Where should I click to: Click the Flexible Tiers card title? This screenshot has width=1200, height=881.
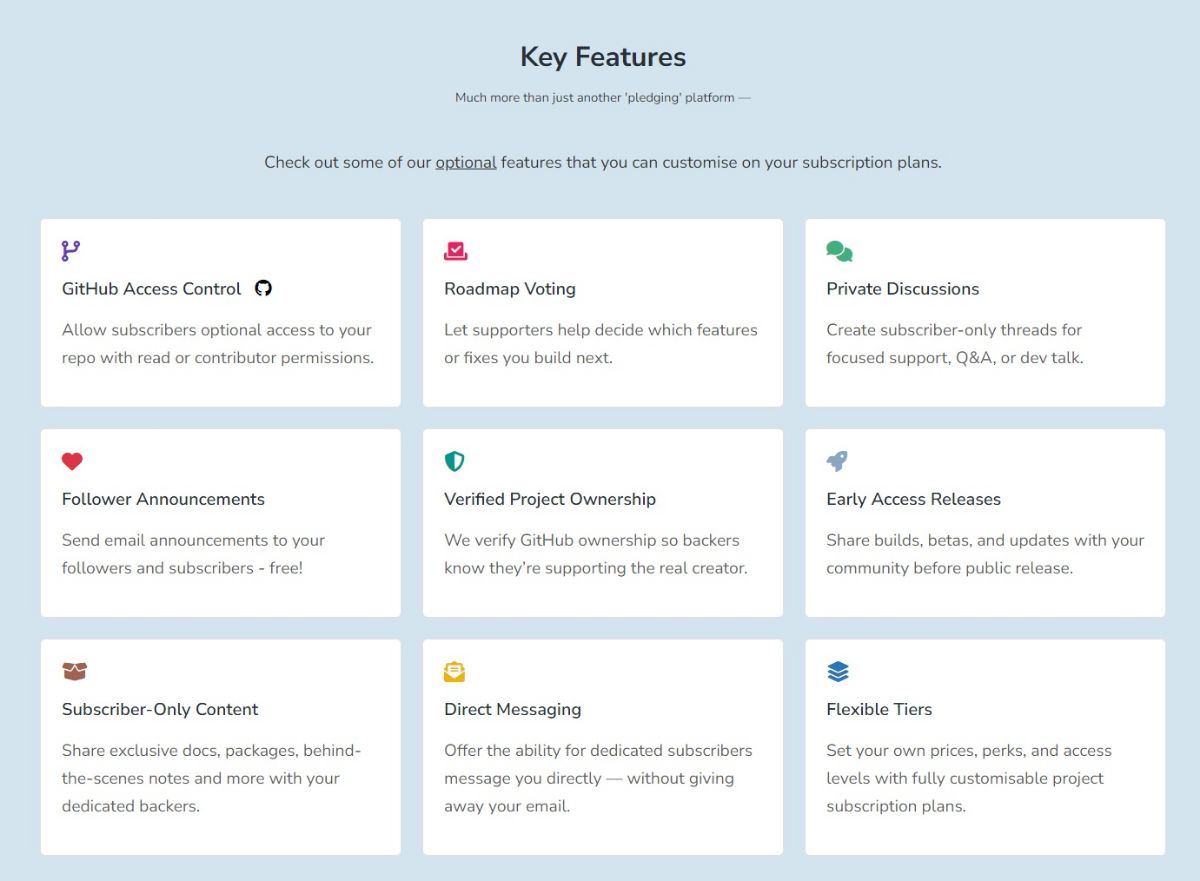(x=879, y=709)
